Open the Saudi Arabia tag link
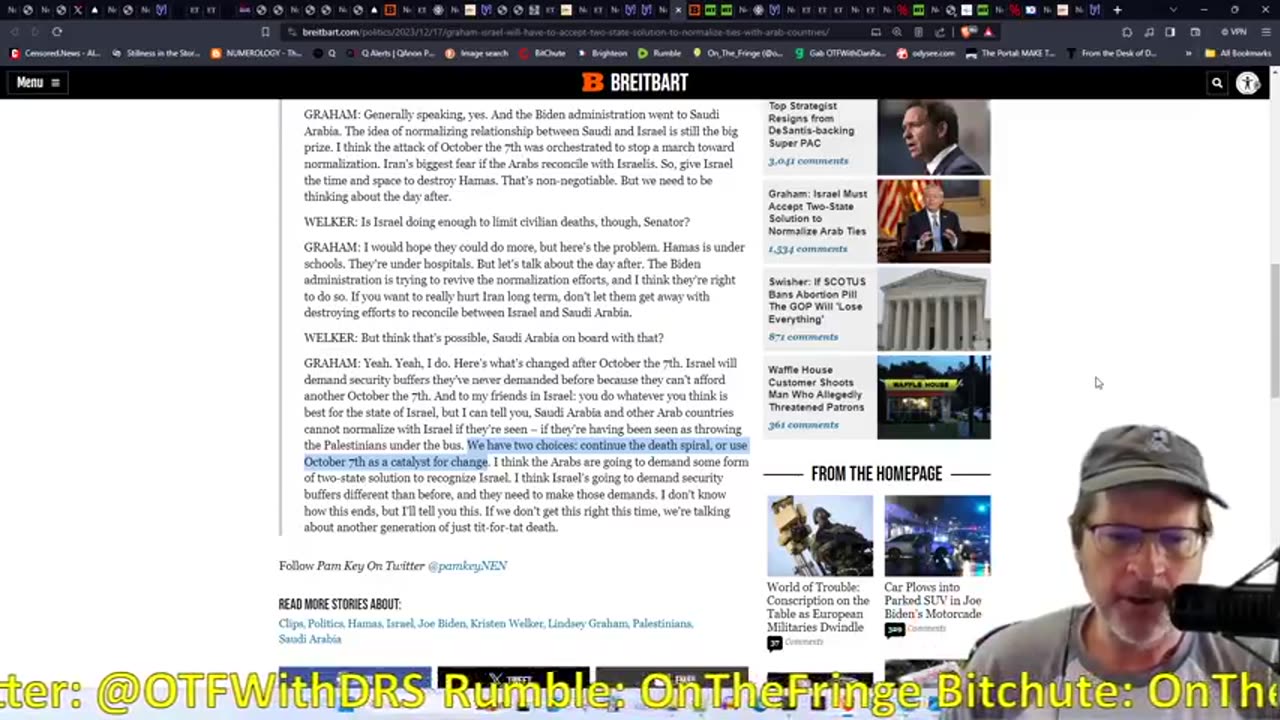 pyautogui.click(x=310, y=639)
